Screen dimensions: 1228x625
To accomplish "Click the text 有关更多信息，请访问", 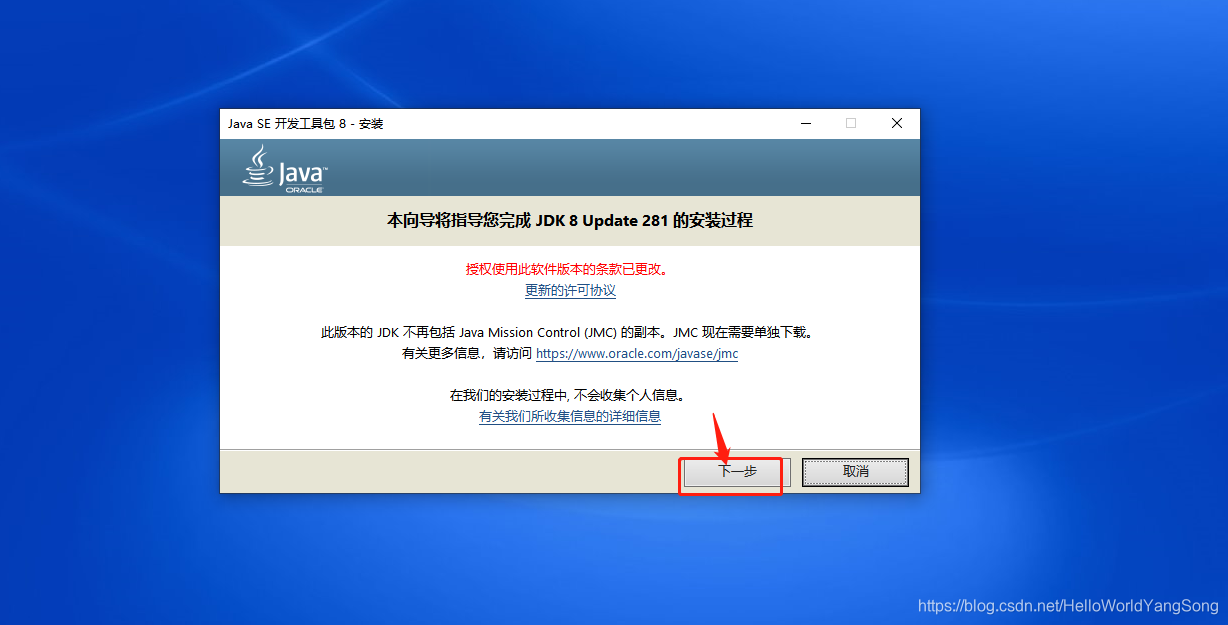I will [x=467, y=354].
